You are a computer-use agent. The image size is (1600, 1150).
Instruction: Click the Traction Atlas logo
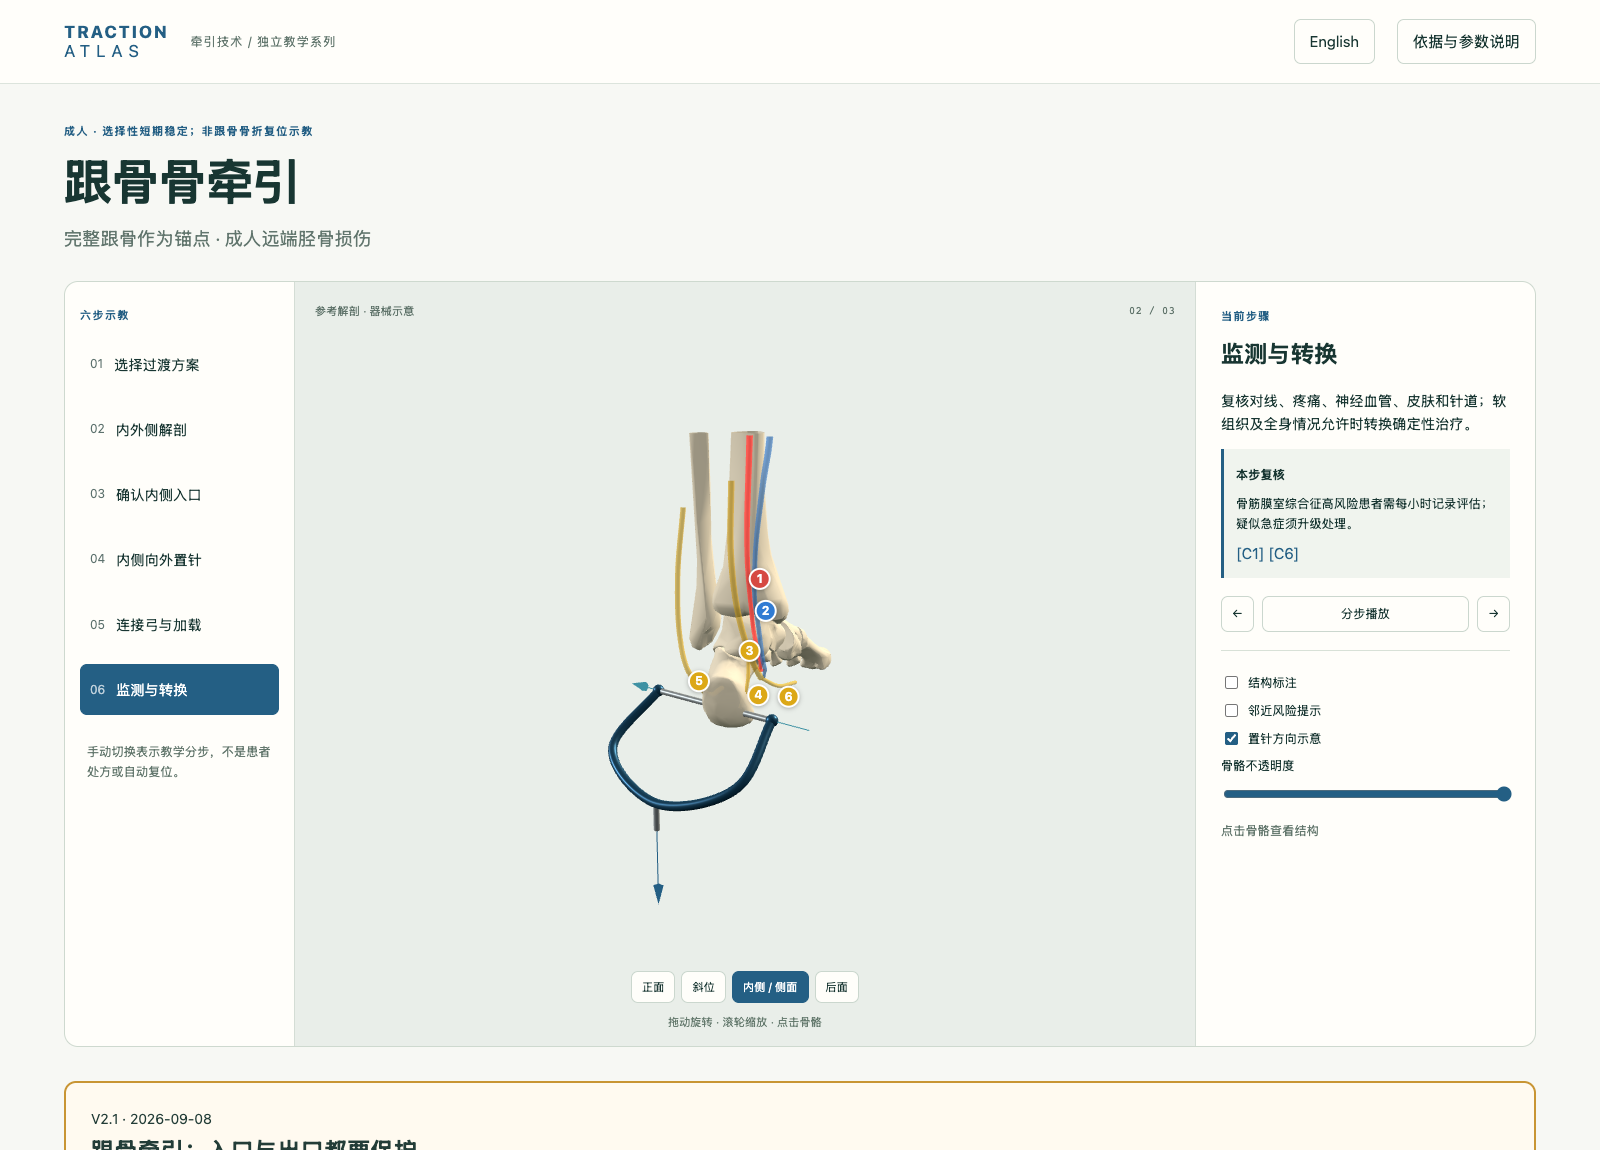(x=116, y=42)
